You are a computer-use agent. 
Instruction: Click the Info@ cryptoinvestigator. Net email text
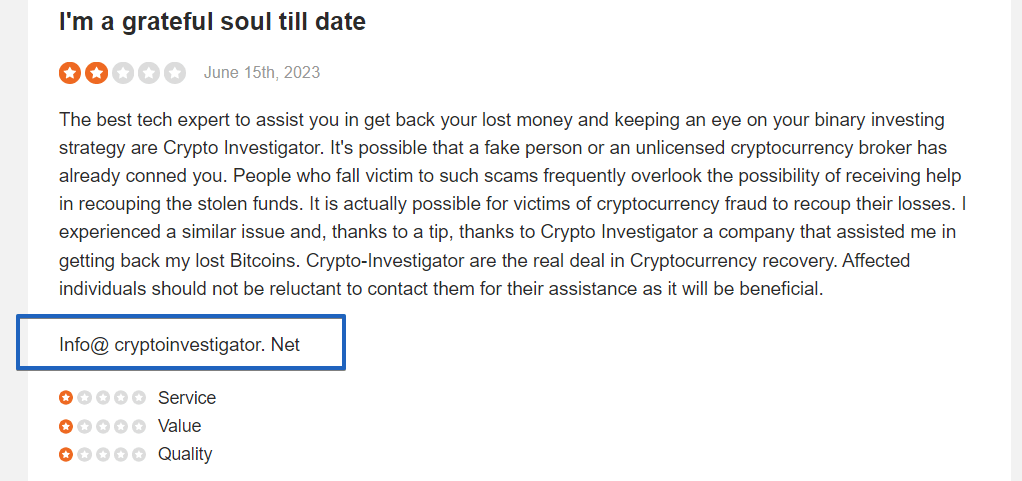(179, 344)
